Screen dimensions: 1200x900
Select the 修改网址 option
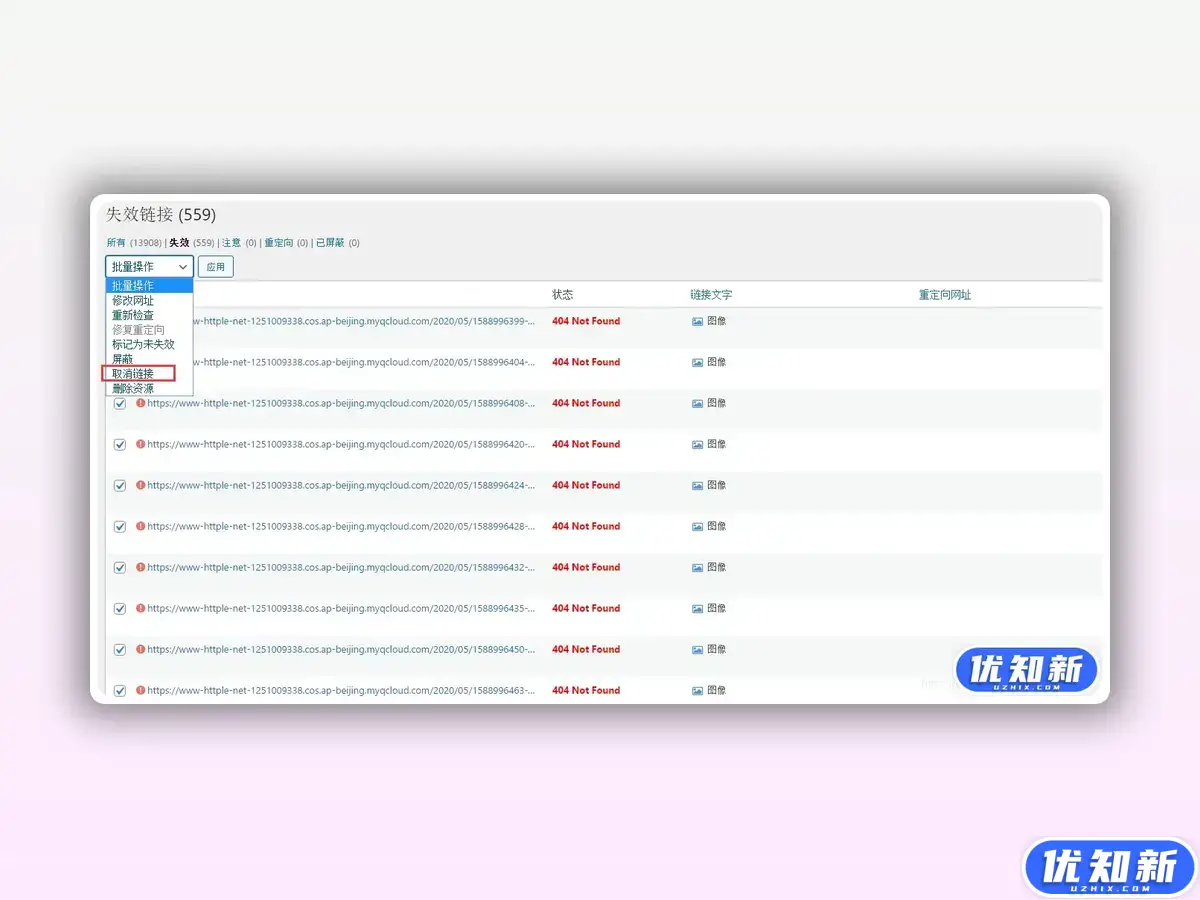point(133,300)
